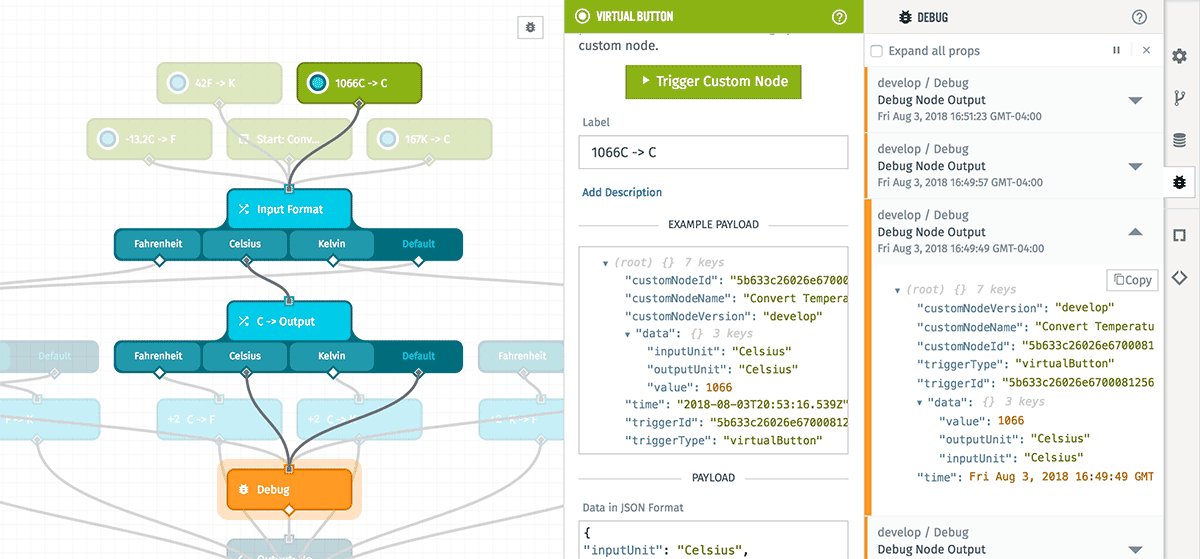Image resolution: width=1200 pixels, height=559 pixels.
Task: Select the orange Debug node label
Action: 273,490
